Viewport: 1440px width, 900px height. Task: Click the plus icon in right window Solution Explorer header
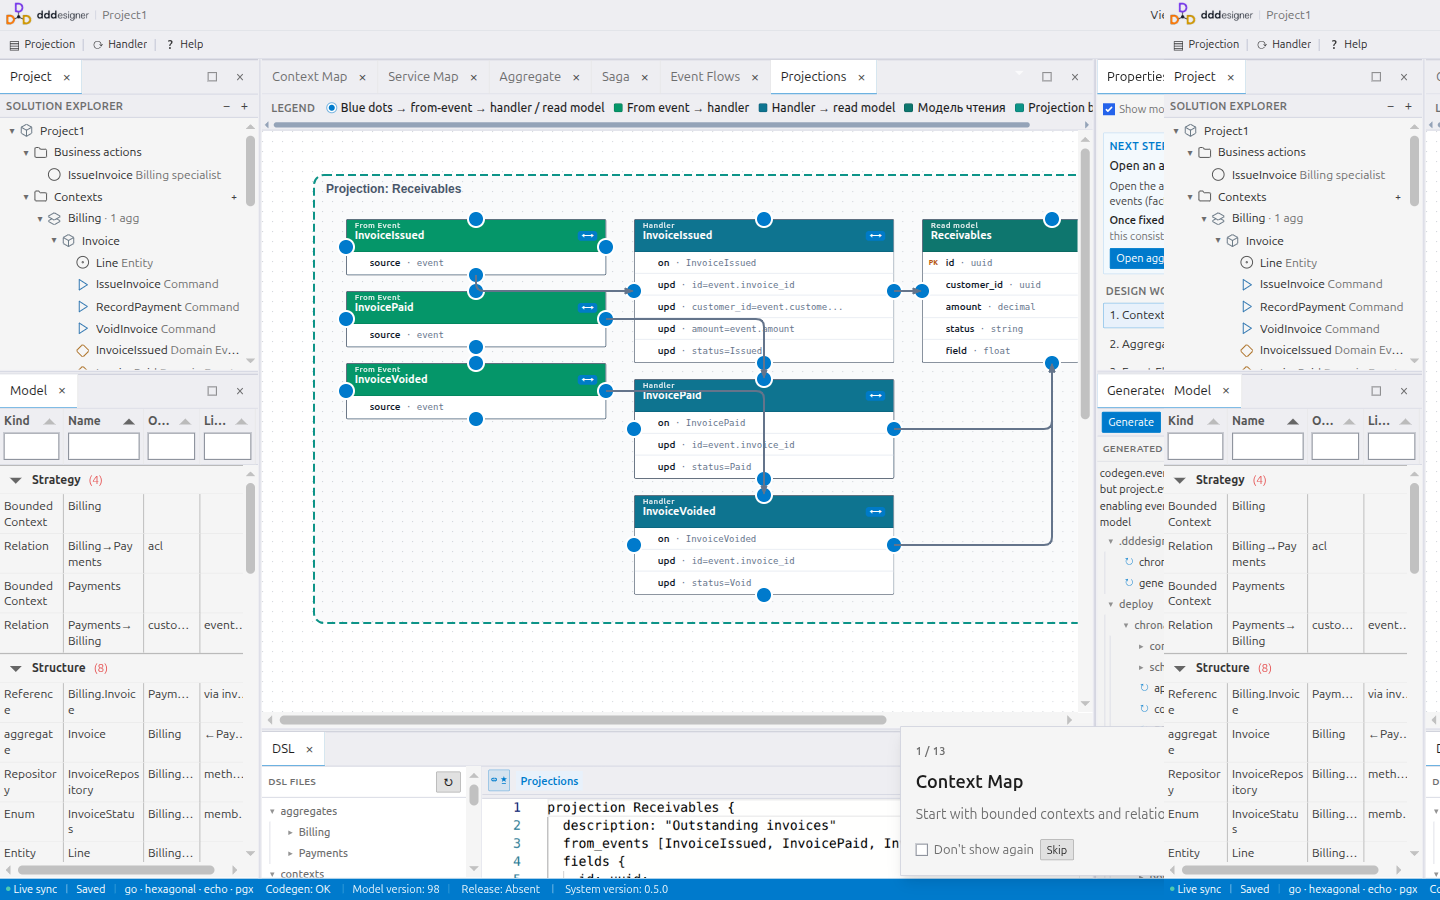(1408, 106)
